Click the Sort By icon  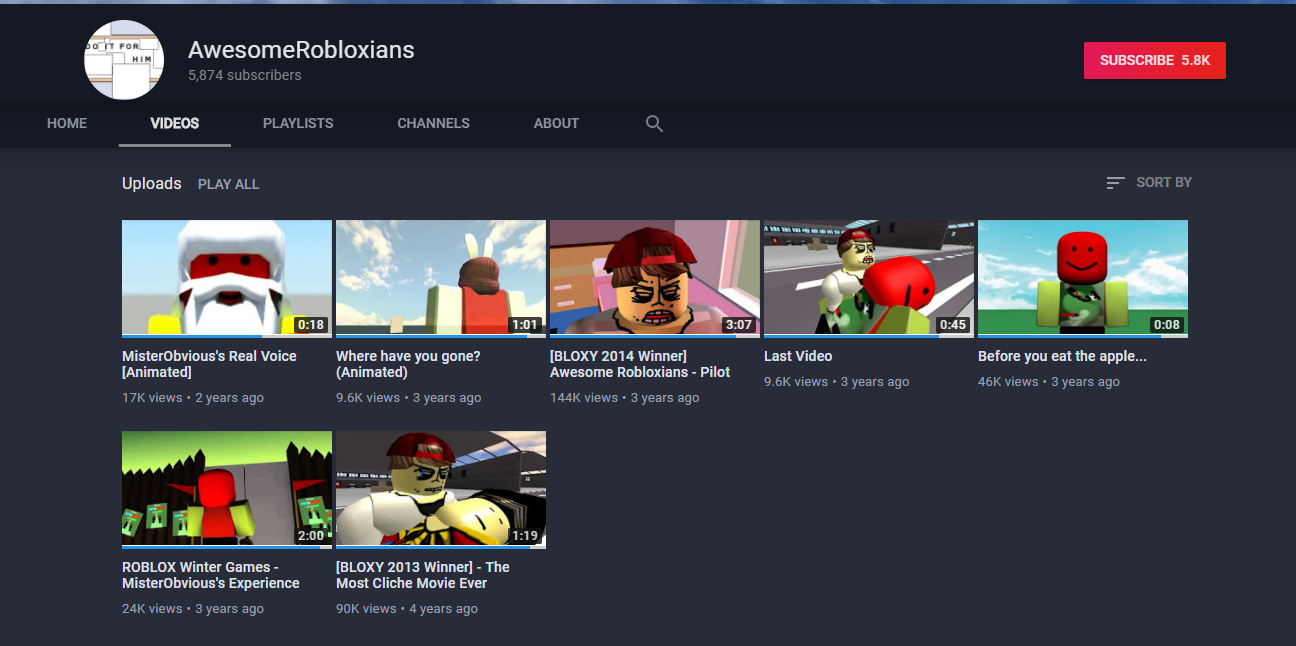1115,183
